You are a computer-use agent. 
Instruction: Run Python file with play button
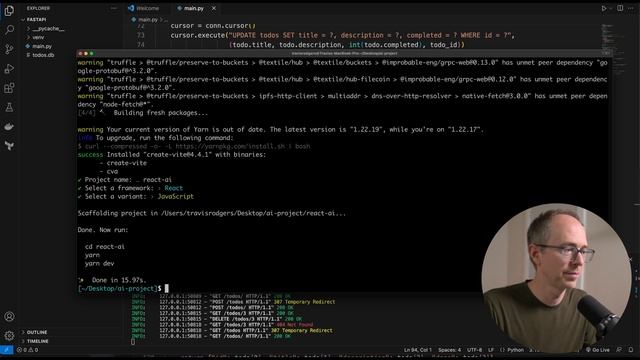(604, 8)
